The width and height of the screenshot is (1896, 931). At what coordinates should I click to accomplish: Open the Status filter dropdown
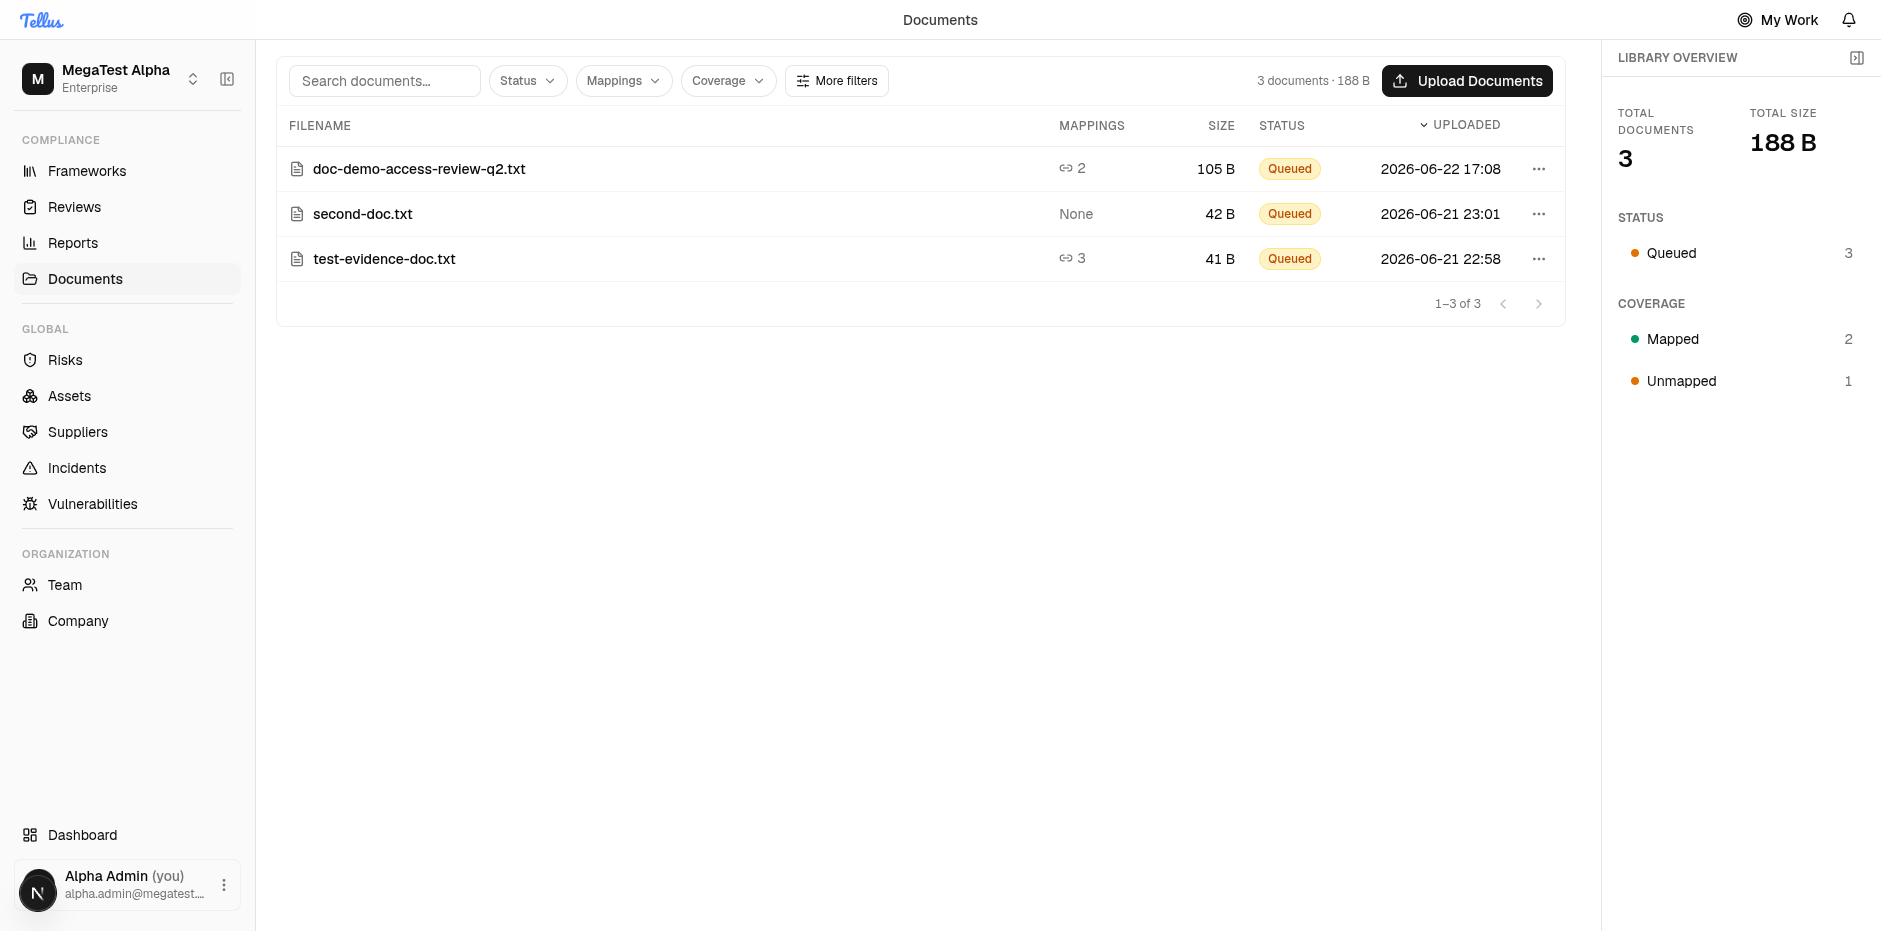coord(528,81)
